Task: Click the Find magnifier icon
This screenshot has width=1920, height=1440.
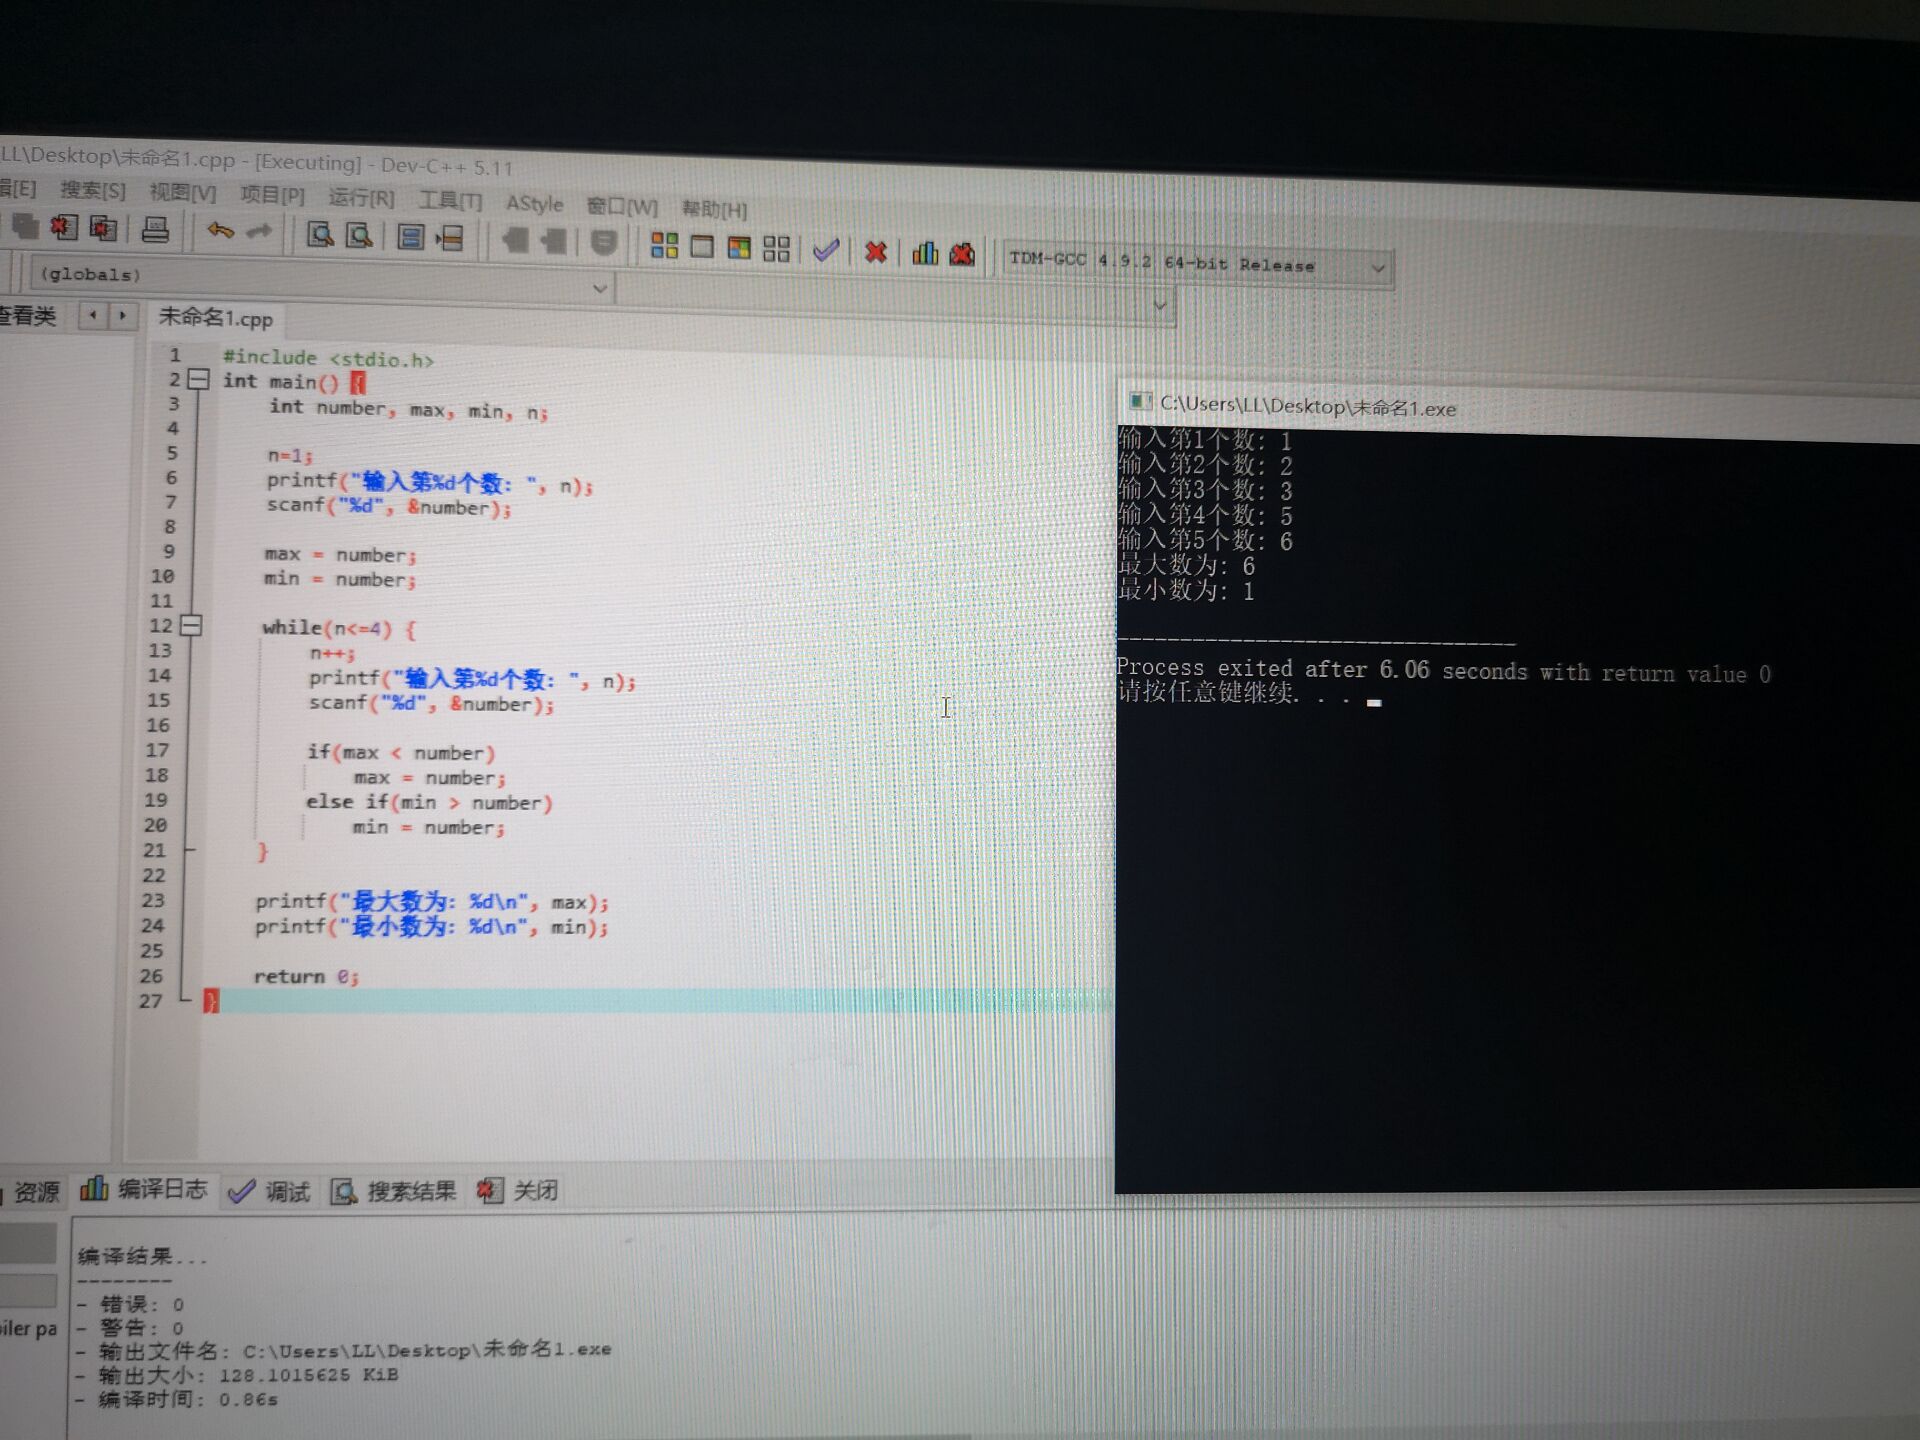Action: [320, 235]
